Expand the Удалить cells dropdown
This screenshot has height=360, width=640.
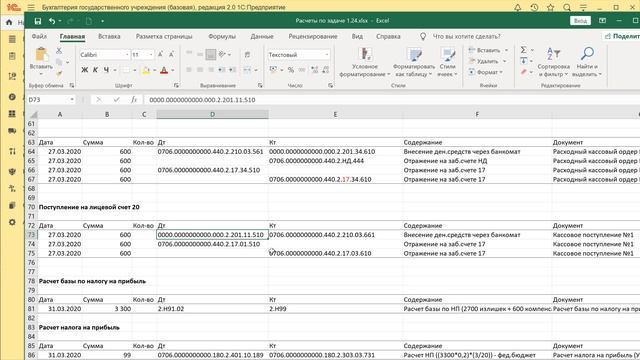point(504,61)
